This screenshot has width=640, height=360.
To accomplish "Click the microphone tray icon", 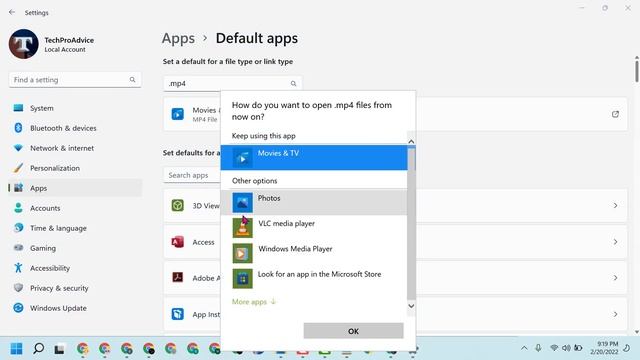I will point(538,348).
